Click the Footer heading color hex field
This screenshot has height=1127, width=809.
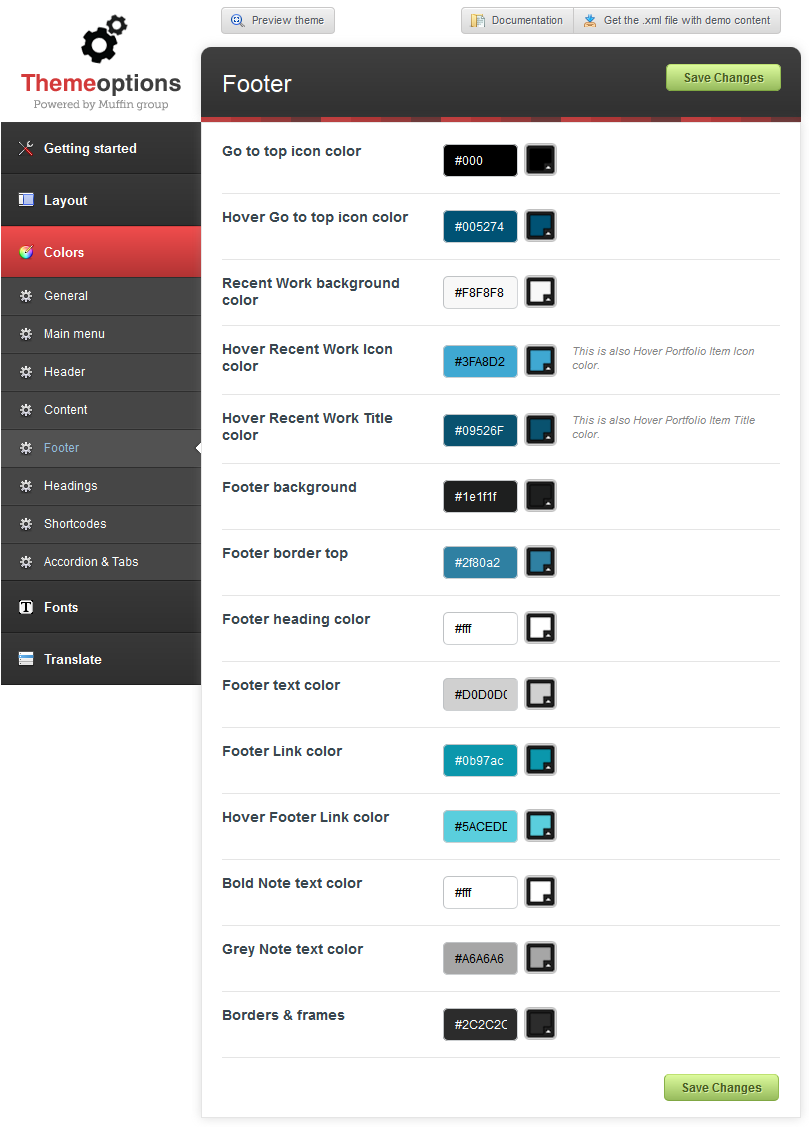[480, 628]
